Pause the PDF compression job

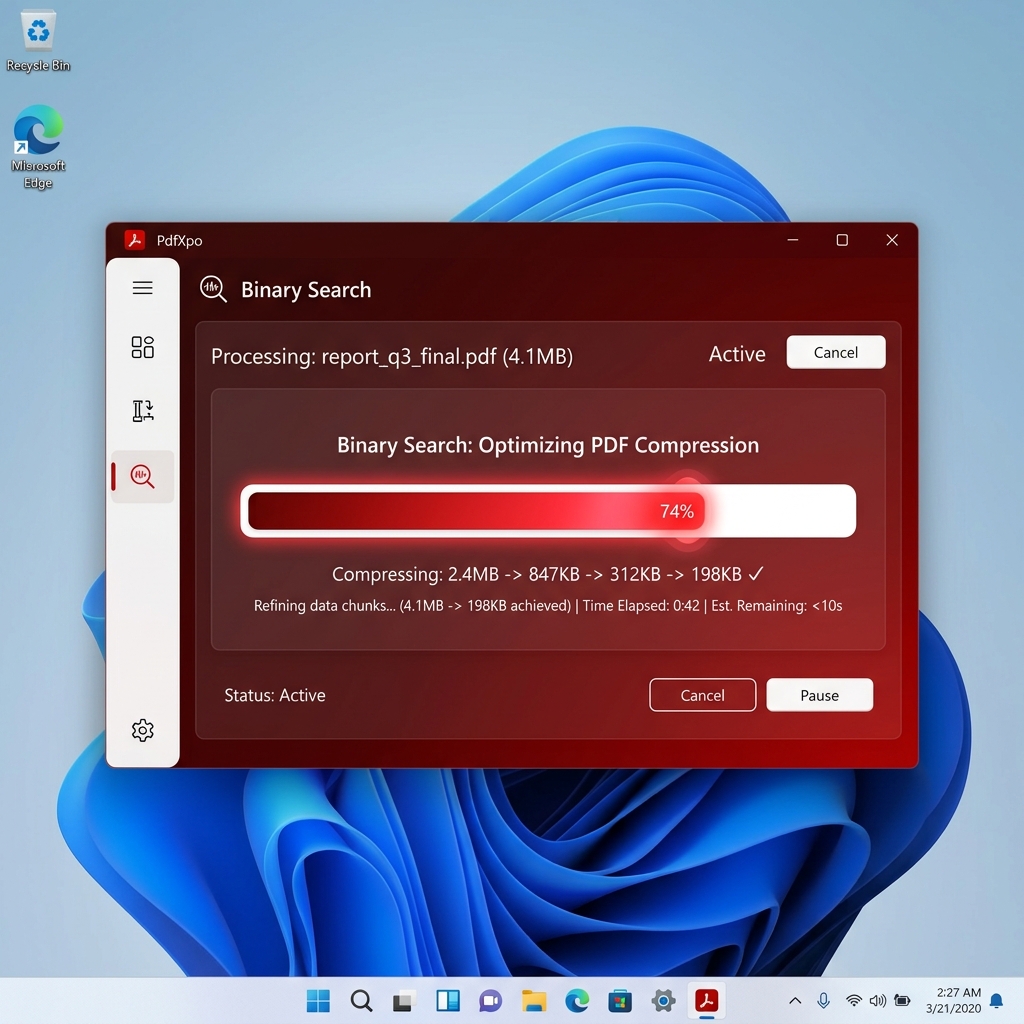tap(819, 695)
